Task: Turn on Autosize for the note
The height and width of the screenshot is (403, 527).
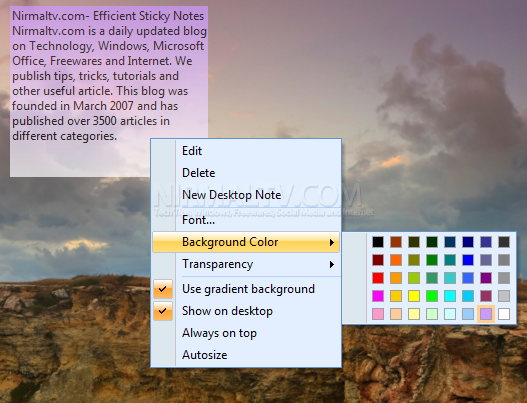Action: point(246,355)
